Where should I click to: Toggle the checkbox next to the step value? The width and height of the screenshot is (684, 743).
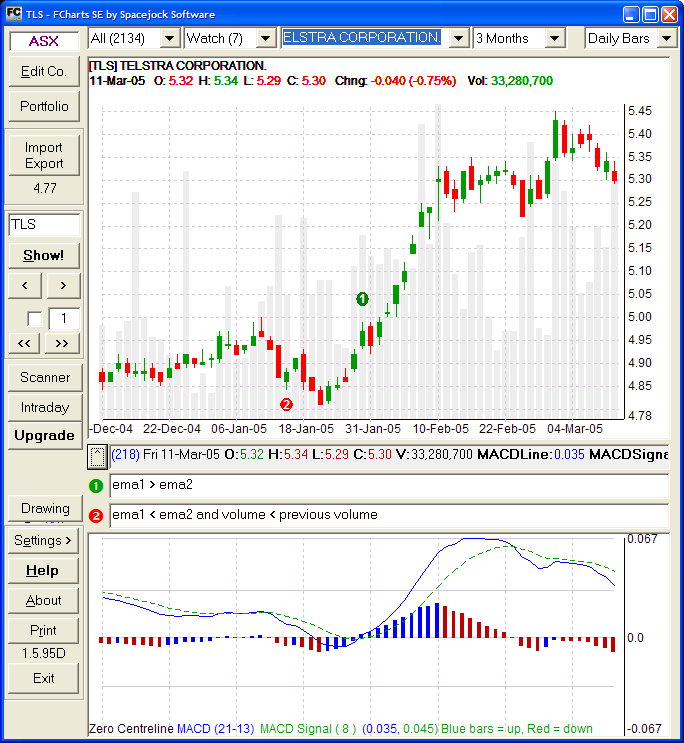35,318
